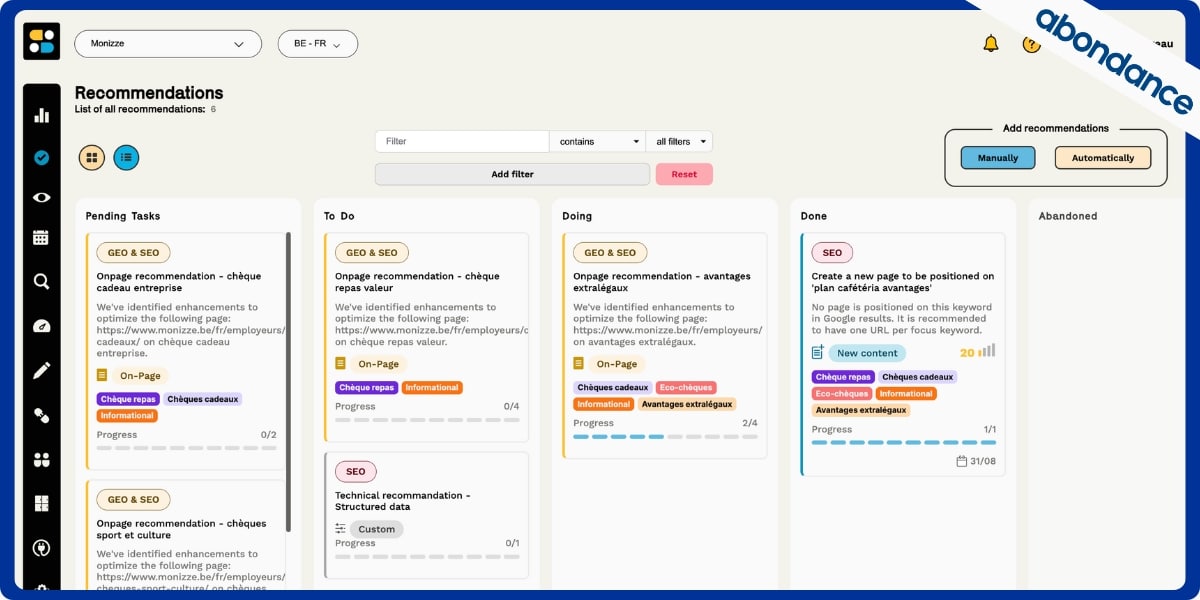Click the eye icon in the sidebar
Image resolution: width=1200 pixels, height=600 pixels.
click(x=41, y=197)
